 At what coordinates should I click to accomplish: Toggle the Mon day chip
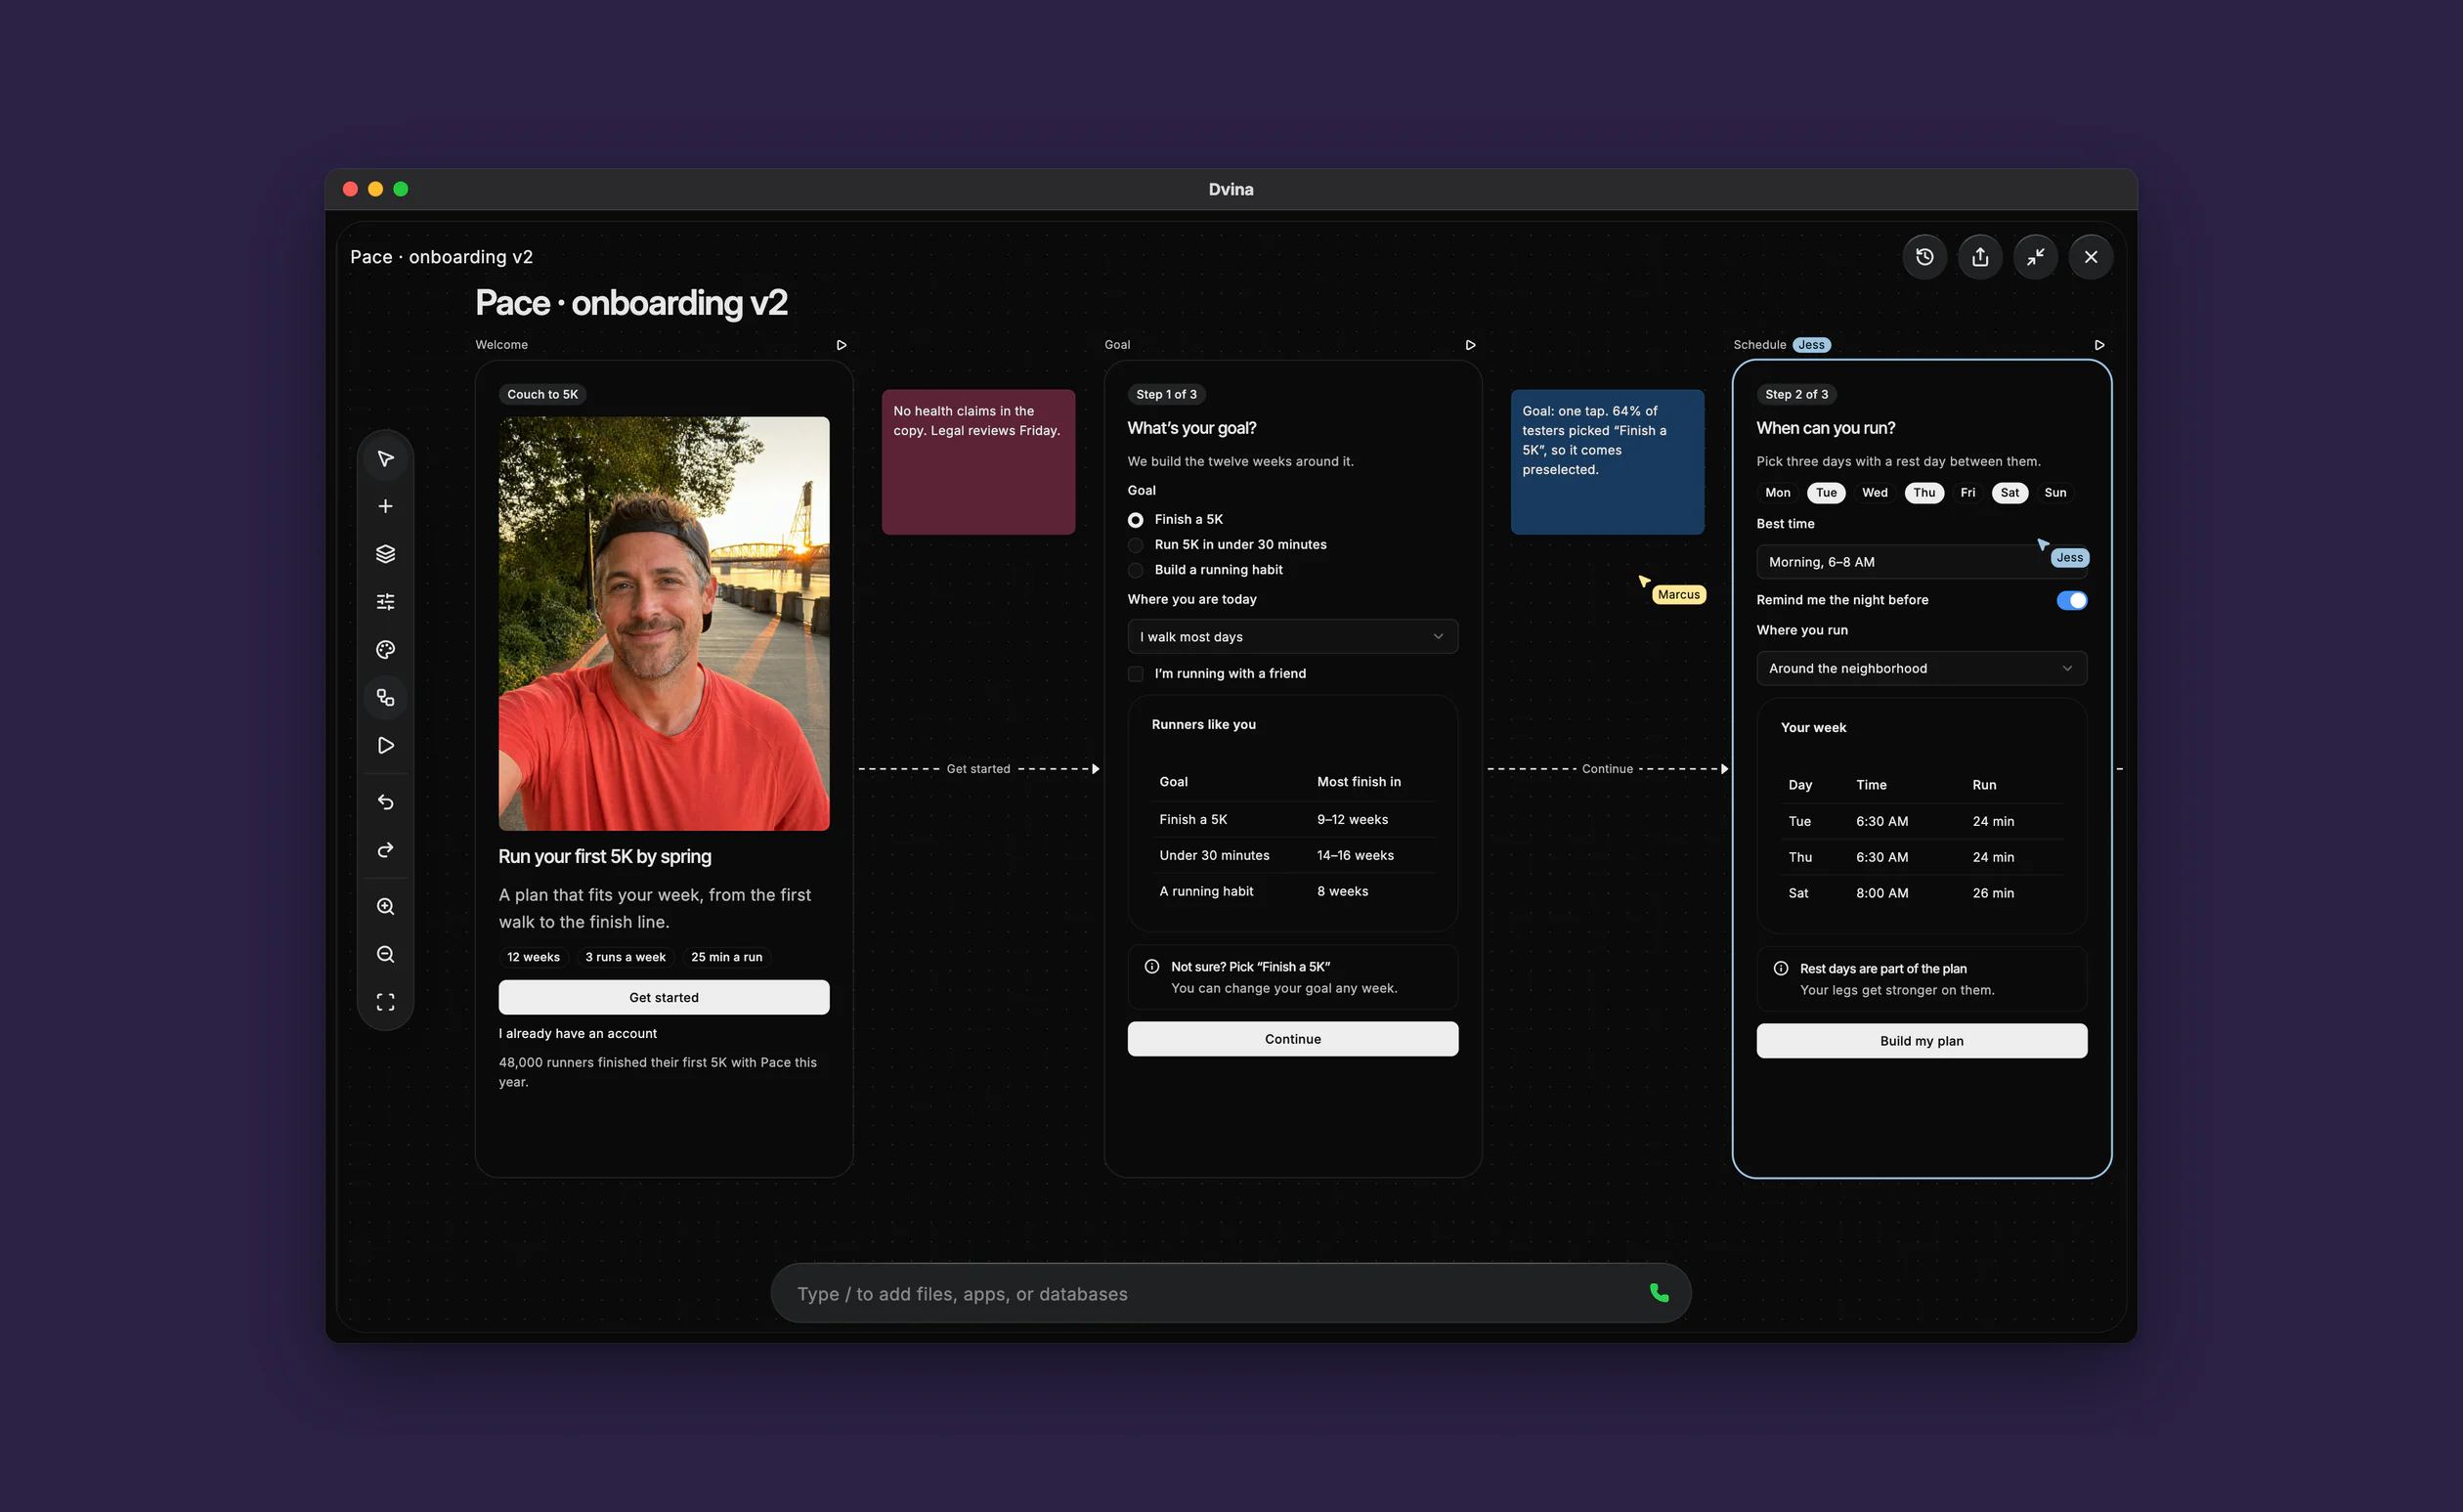tap(1777, 493)
